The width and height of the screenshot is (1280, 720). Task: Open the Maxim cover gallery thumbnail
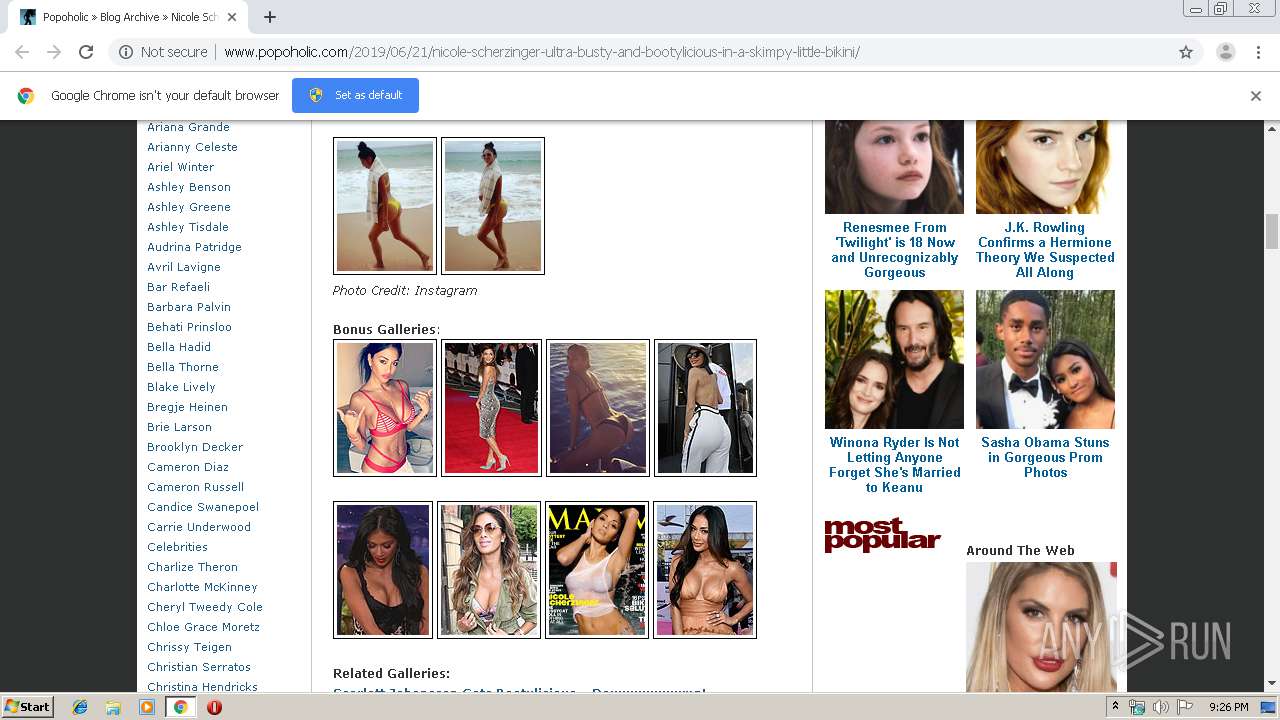click(x=597, y=570)
